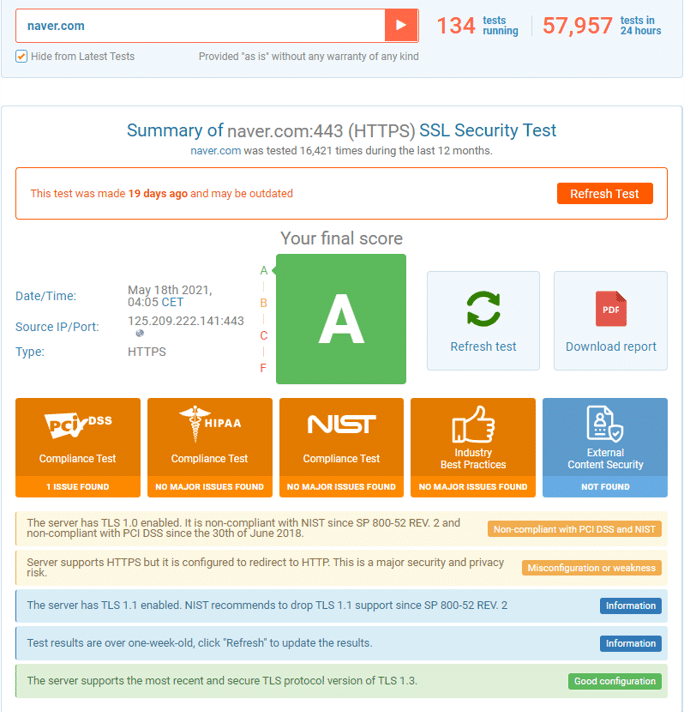
Task: Click the red PDF download icon
Action: 611,309
